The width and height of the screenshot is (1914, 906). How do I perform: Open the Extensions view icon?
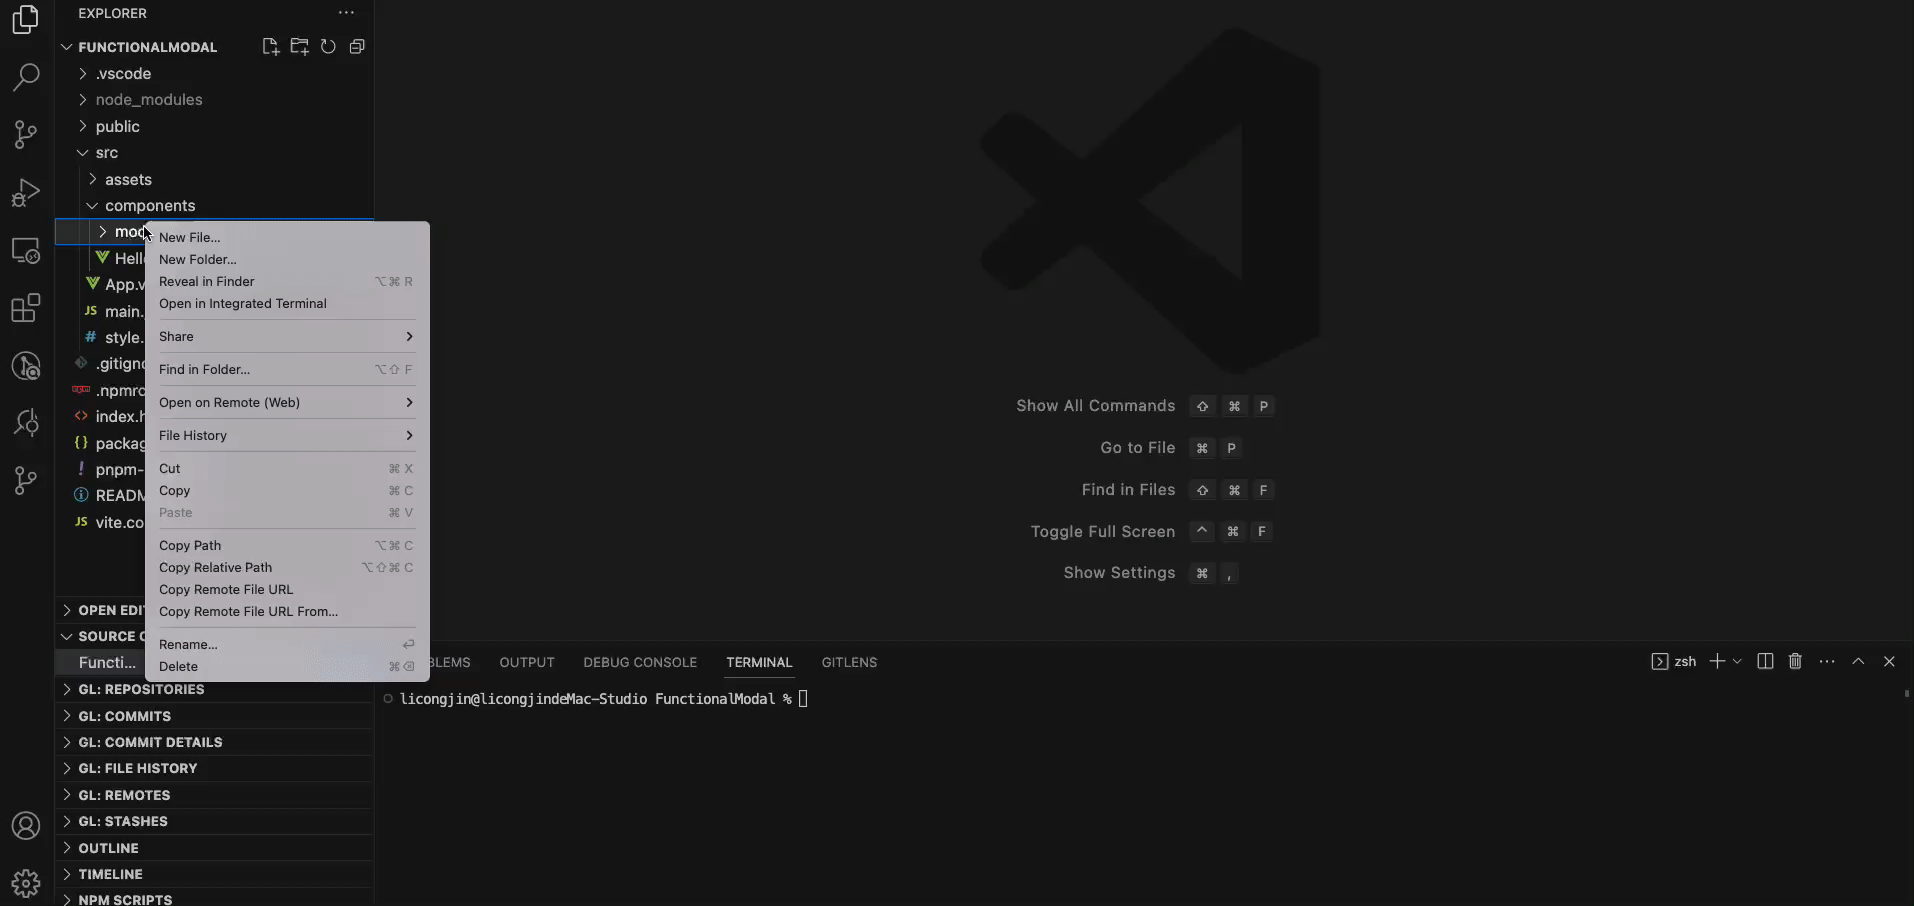click(26, 308)
